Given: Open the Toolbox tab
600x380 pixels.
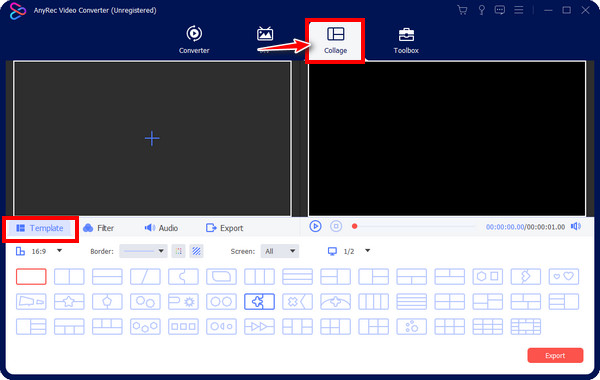Looking at the screenshot, I should (x=406, y=40).
